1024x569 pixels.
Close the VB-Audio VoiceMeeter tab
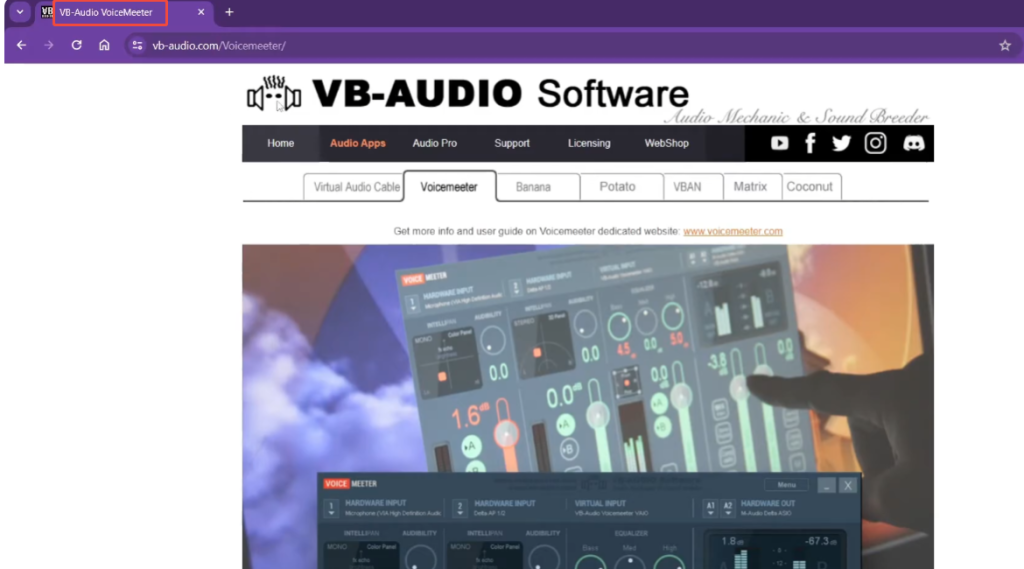[200, 12]
